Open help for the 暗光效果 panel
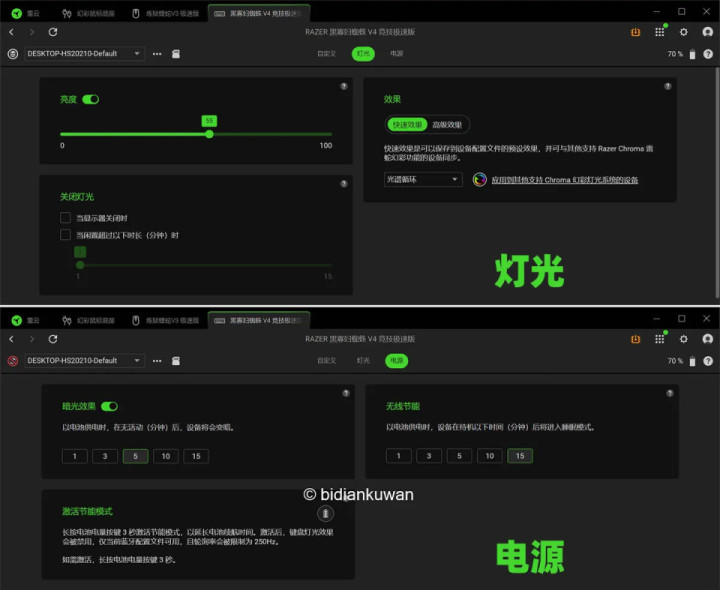Screen dimensions: 720x590 (346, 393)
